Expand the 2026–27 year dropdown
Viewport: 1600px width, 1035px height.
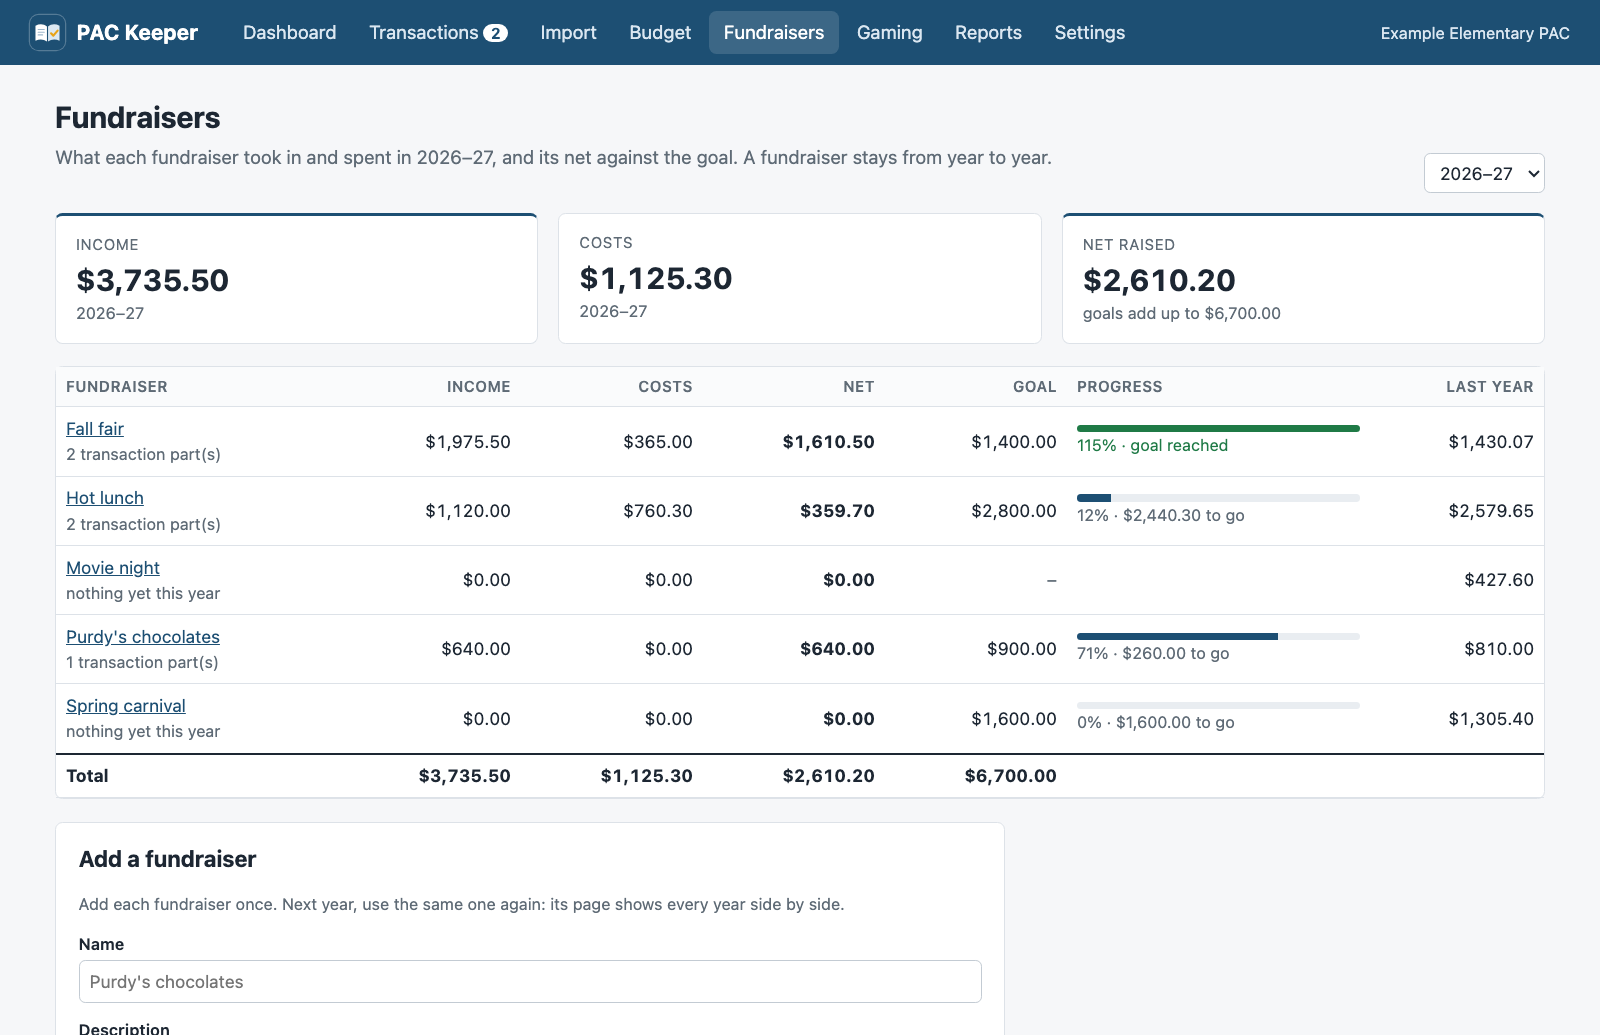[1484, 173]
